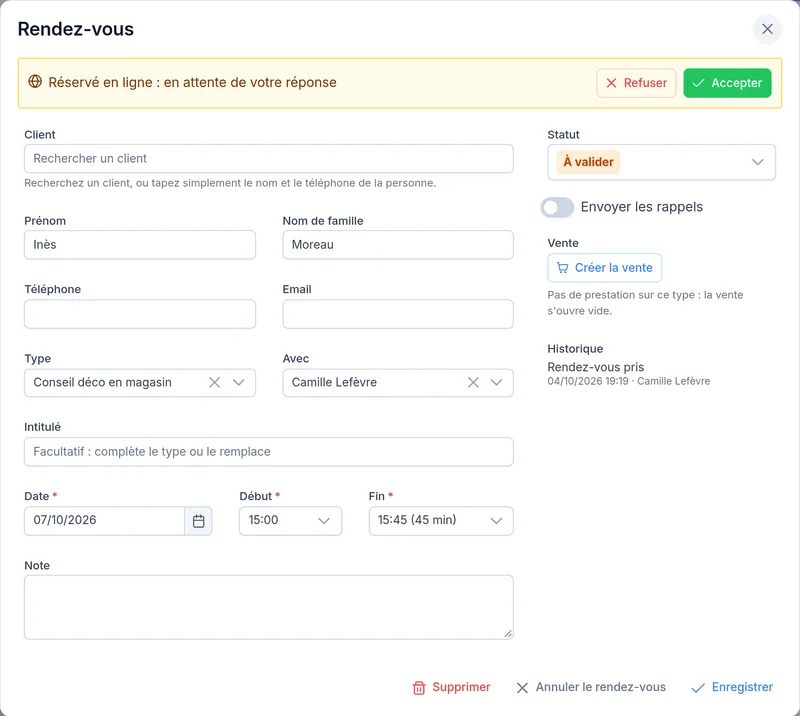This screenshot has width=800, height=716.
Task: Accept the online booking request
Action: [x=727, y=83]
